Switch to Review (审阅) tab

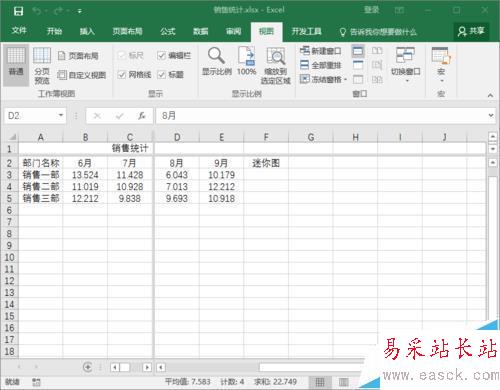pos(233,31)
